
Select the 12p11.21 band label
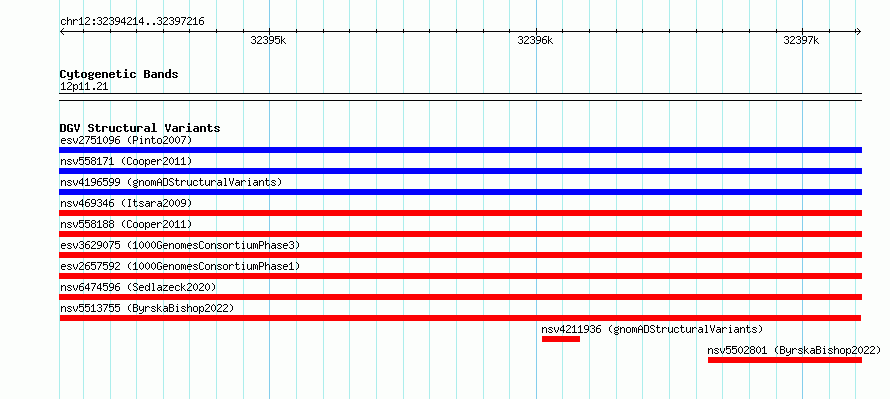pos(84,86)
